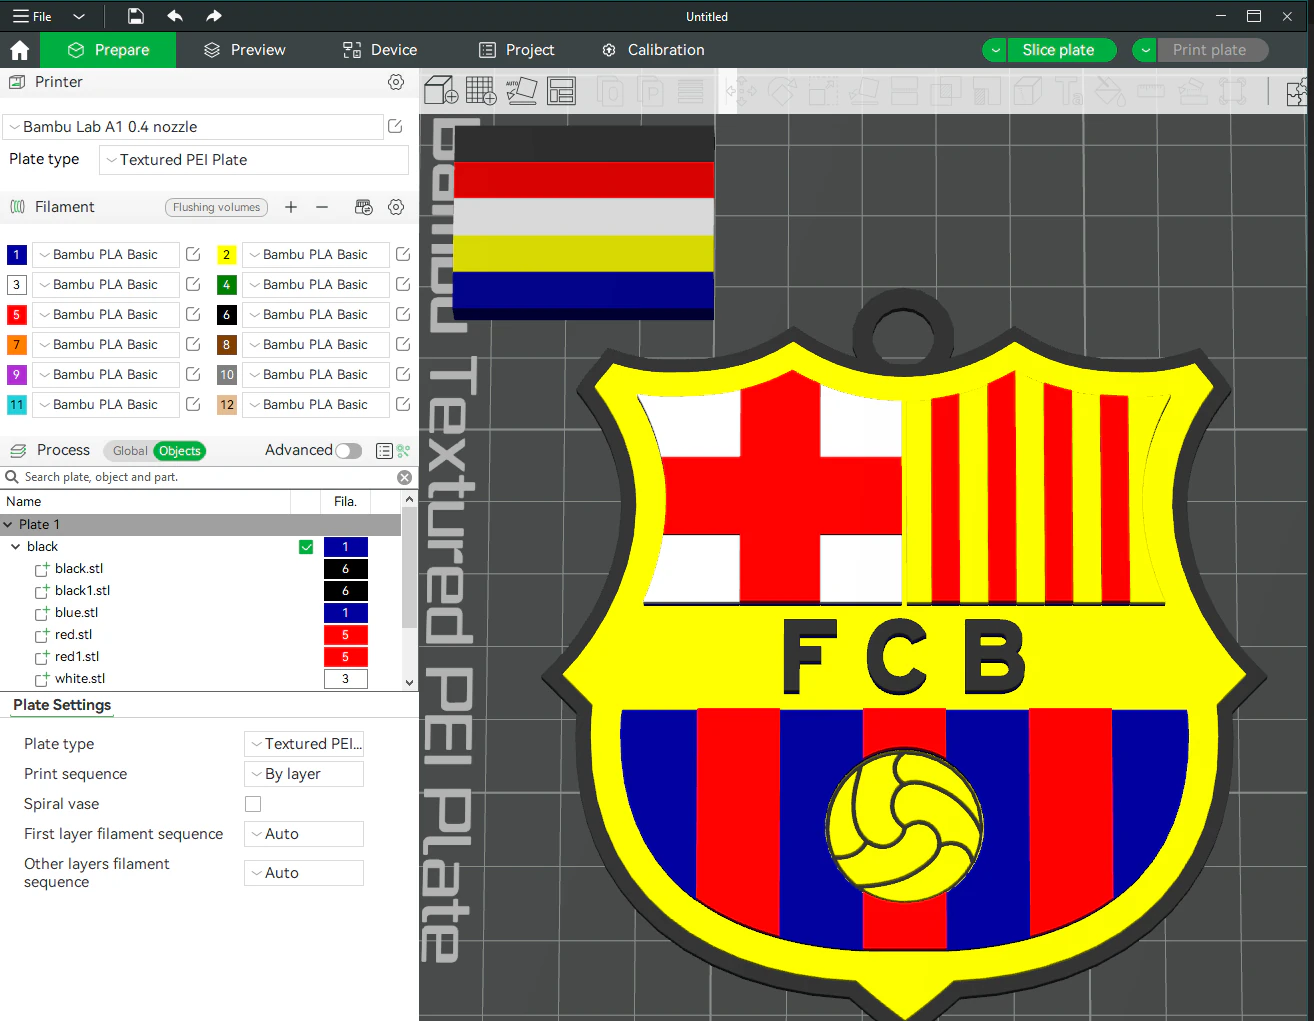The width and height of the screenshot is (1314, 1021).
Task: Switch to the Calibration tab
Action: coord(653,50)
